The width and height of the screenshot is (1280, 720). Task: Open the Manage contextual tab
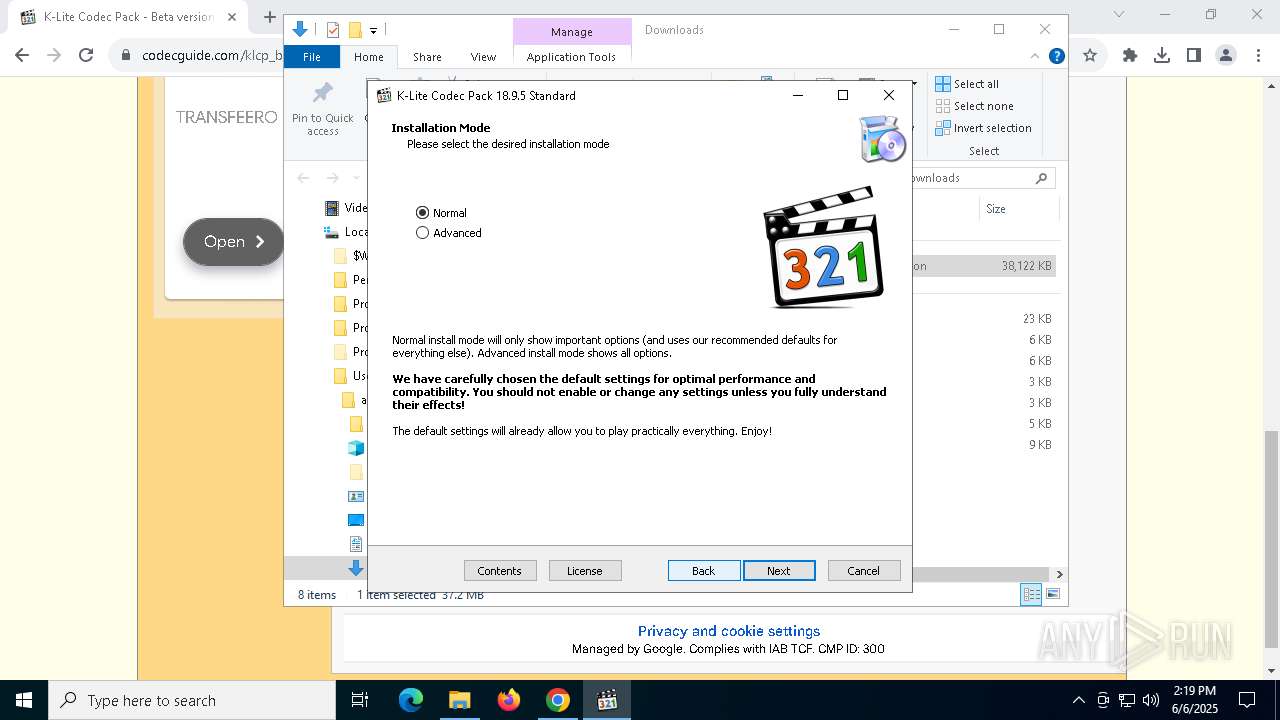tap(572, 32)
